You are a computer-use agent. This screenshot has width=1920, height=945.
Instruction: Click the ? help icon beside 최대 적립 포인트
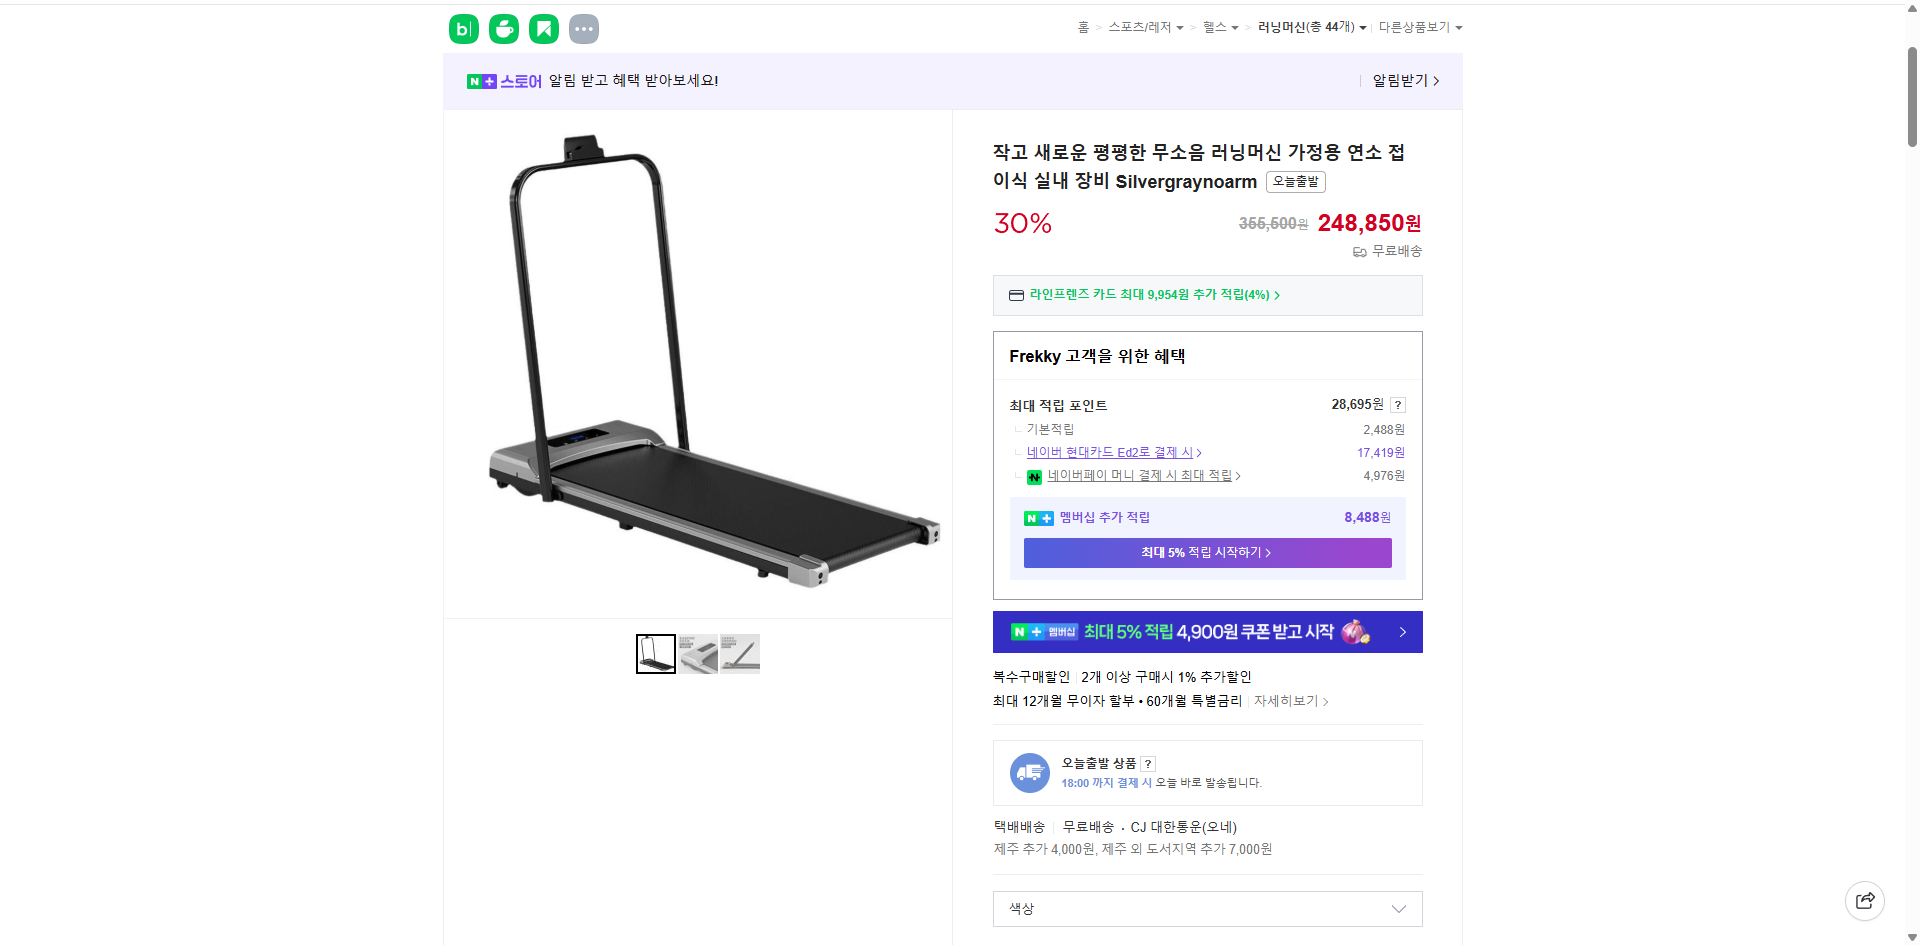click(x=1398, y=405)
